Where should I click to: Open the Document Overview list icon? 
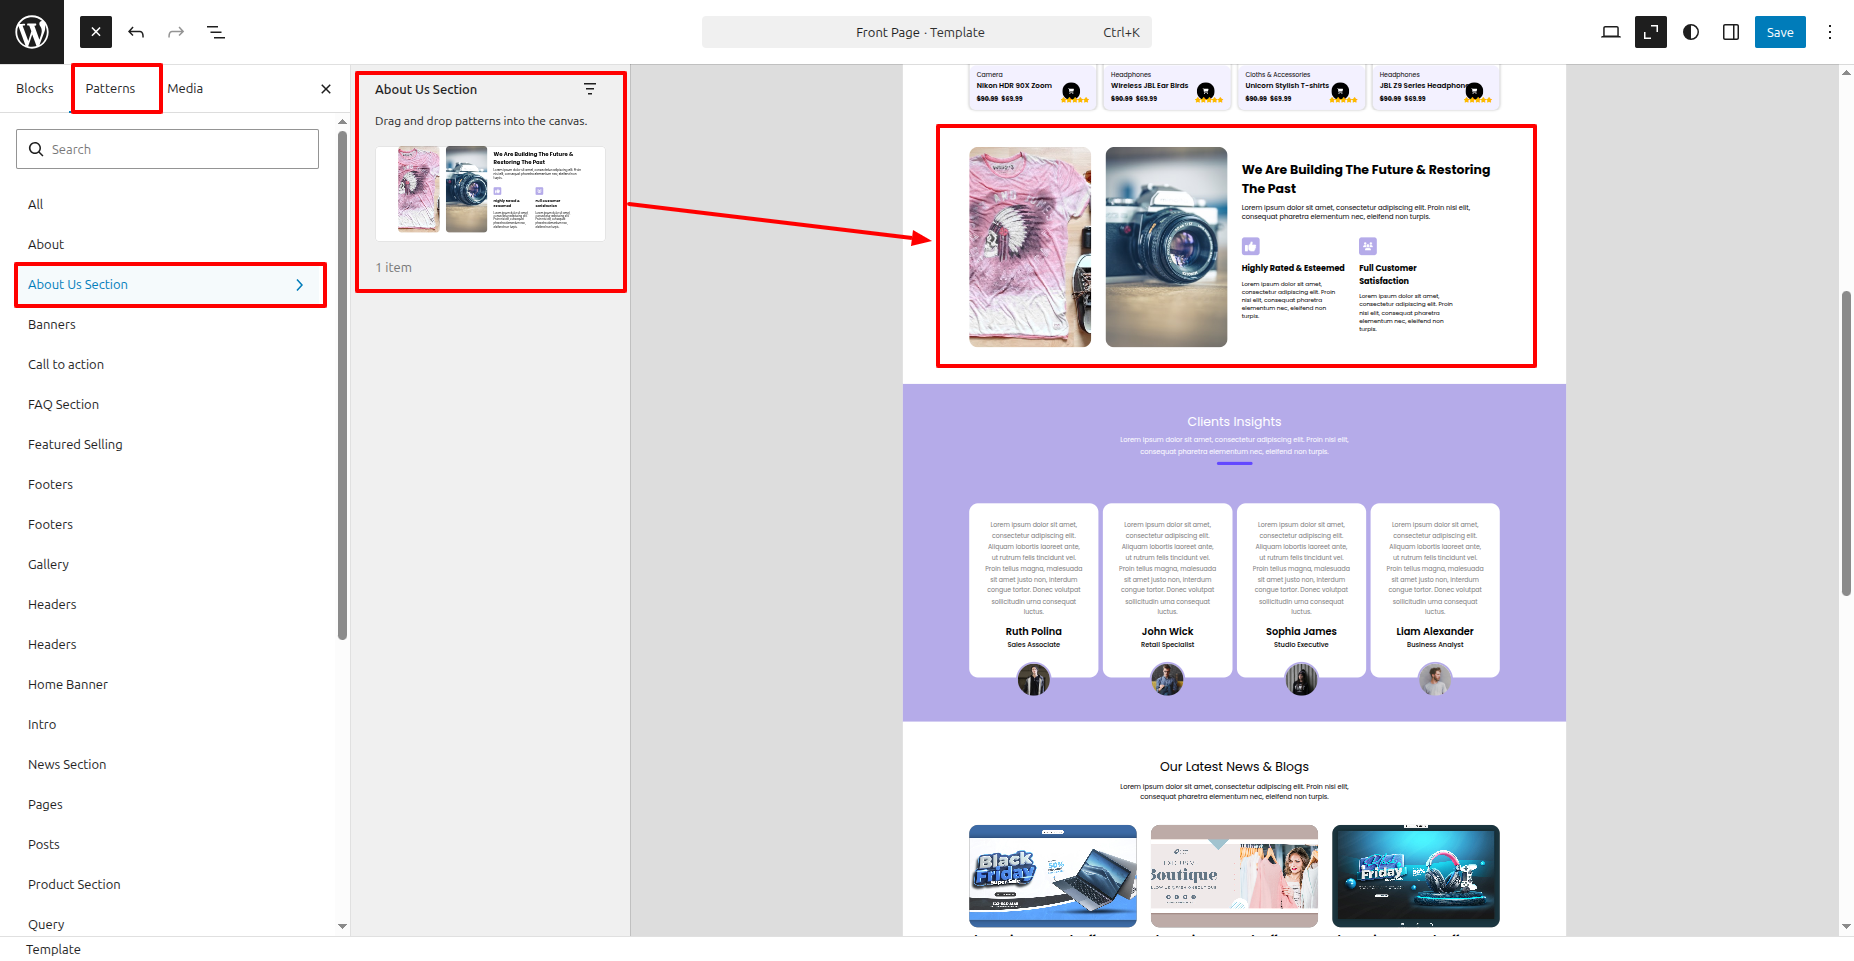(216, 32)
